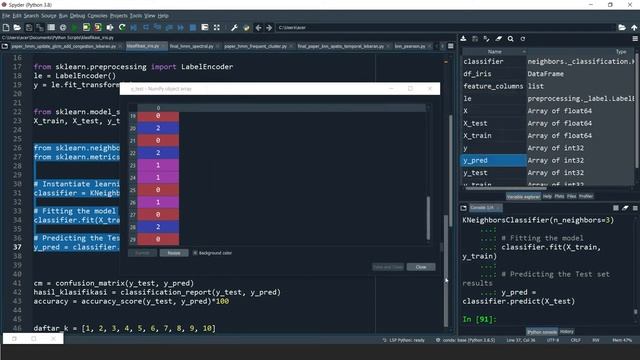Select the X_train variable row

point(548,136)
